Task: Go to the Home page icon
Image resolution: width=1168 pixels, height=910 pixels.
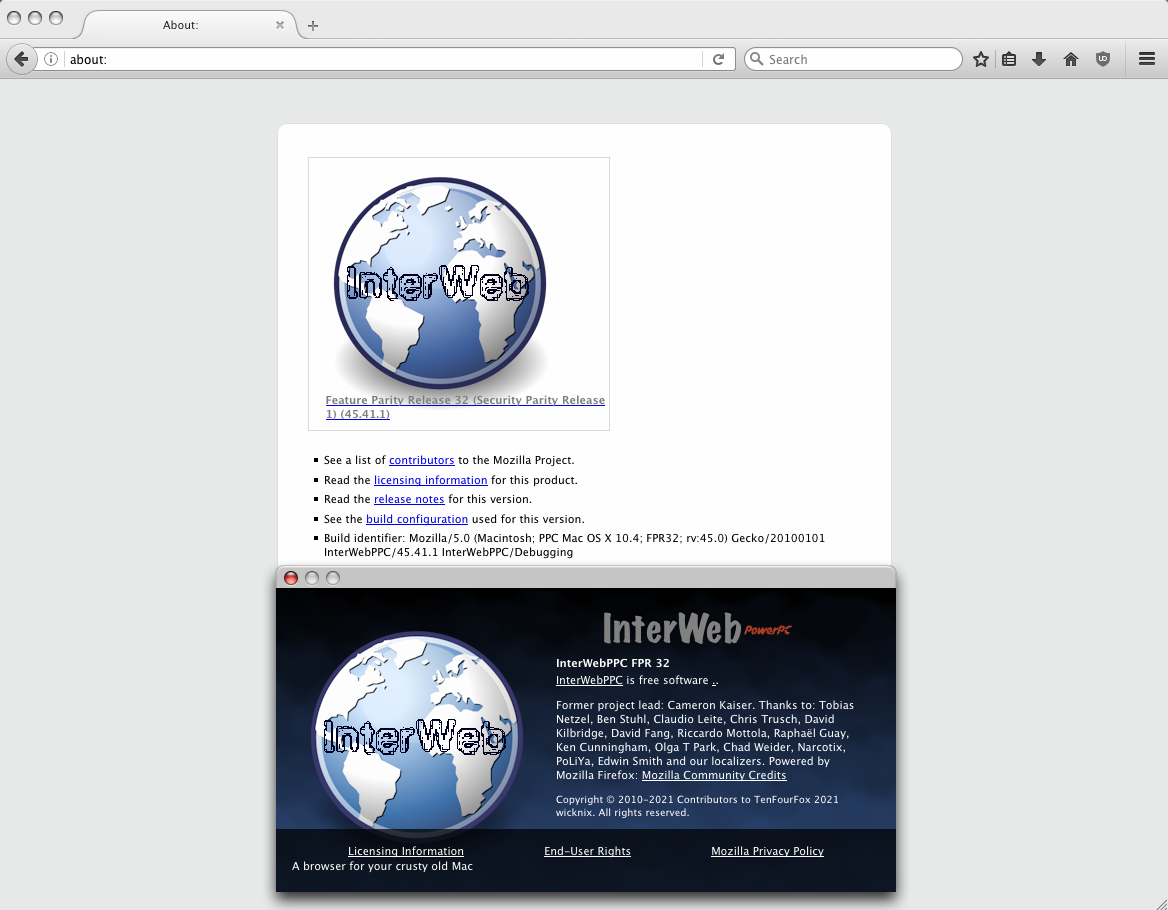Action: 1070,59
